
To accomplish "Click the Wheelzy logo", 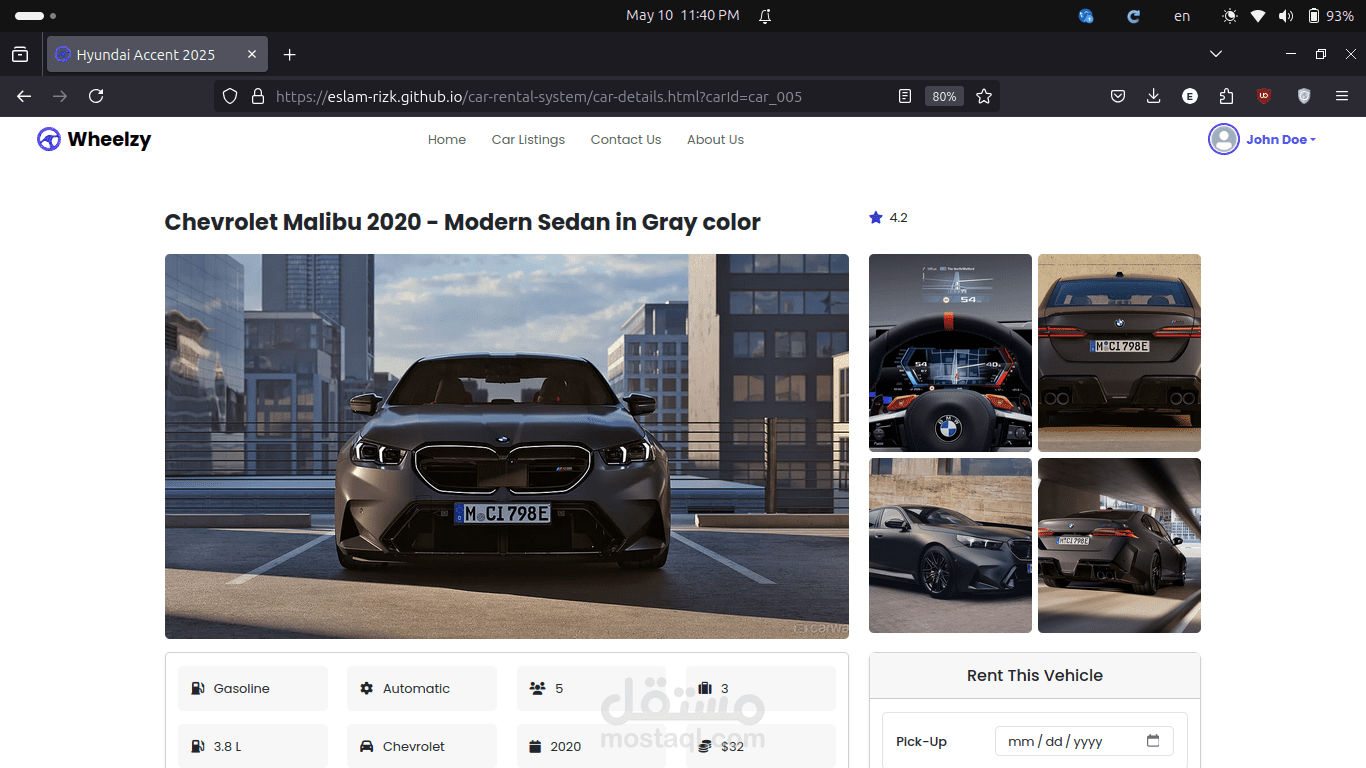I will (x=94, y=139).
